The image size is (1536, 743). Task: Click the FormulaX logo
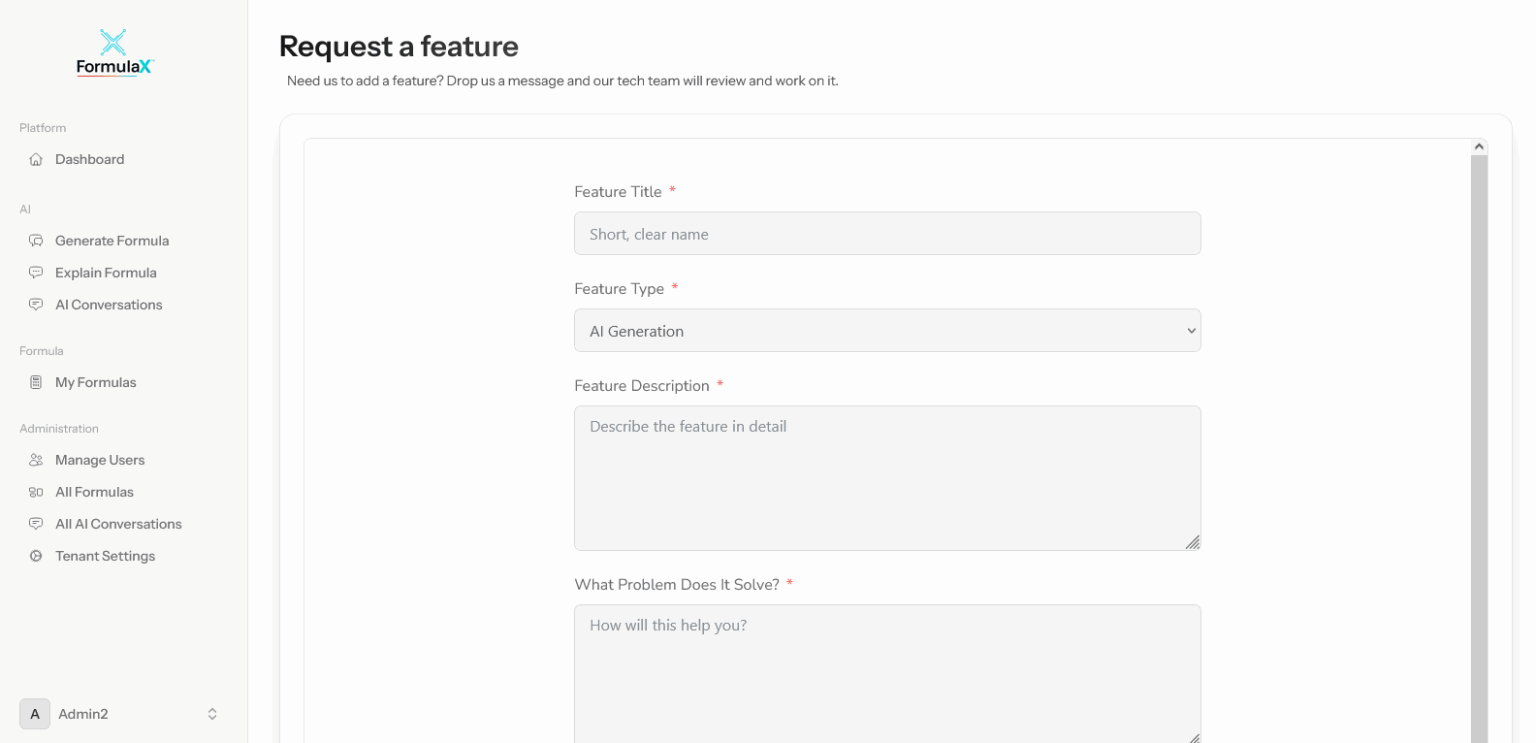coord(114,53)
